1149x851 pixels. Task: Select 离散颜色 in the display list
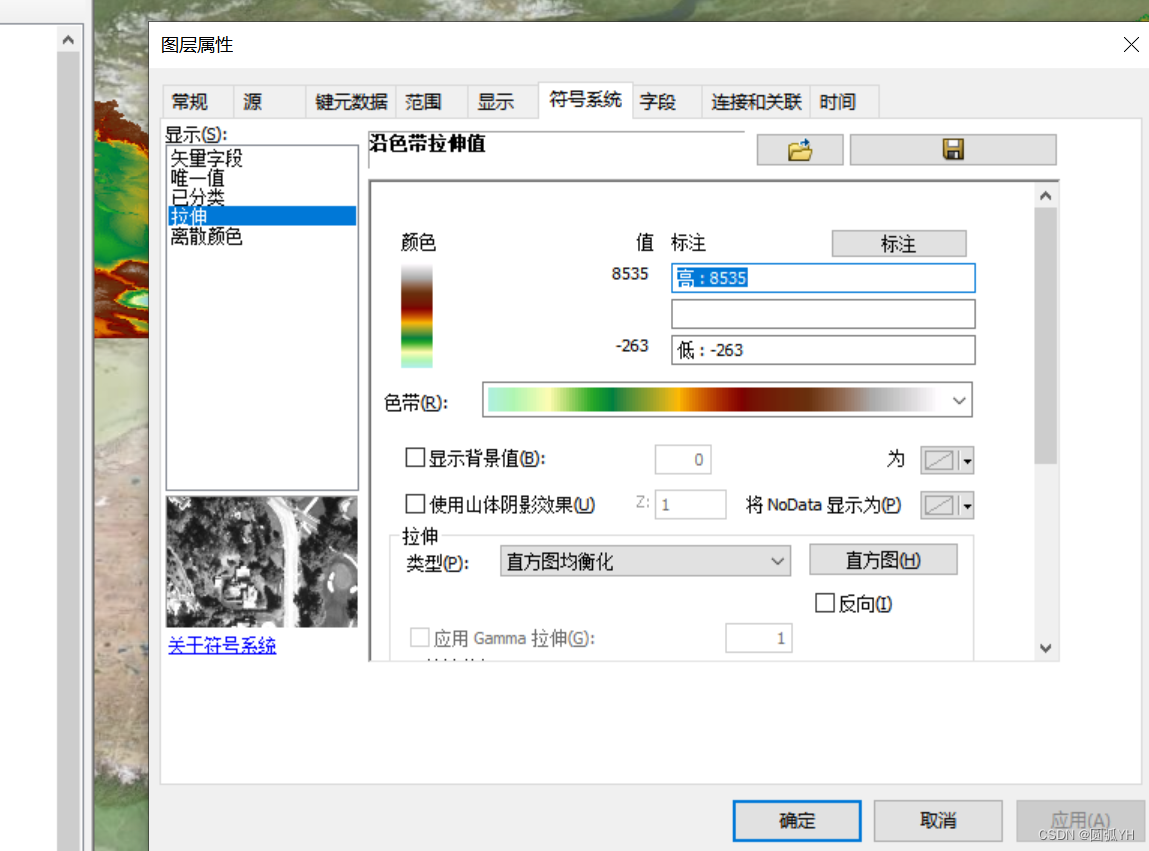206,236
